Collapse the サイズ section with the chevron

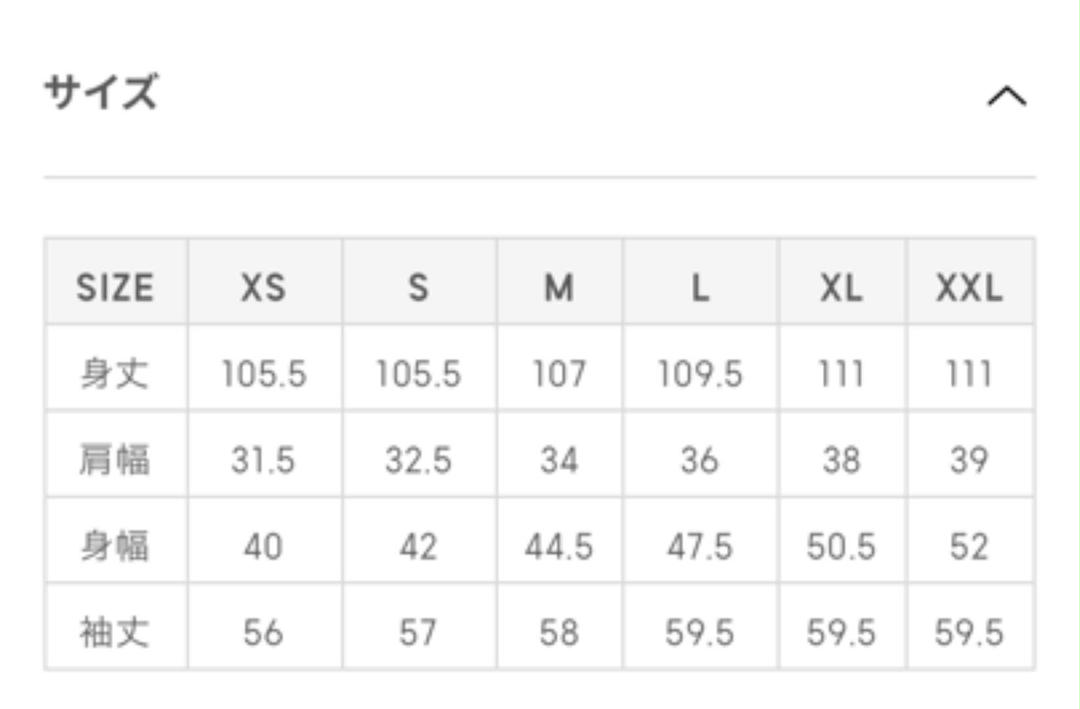pos(1007,96)
